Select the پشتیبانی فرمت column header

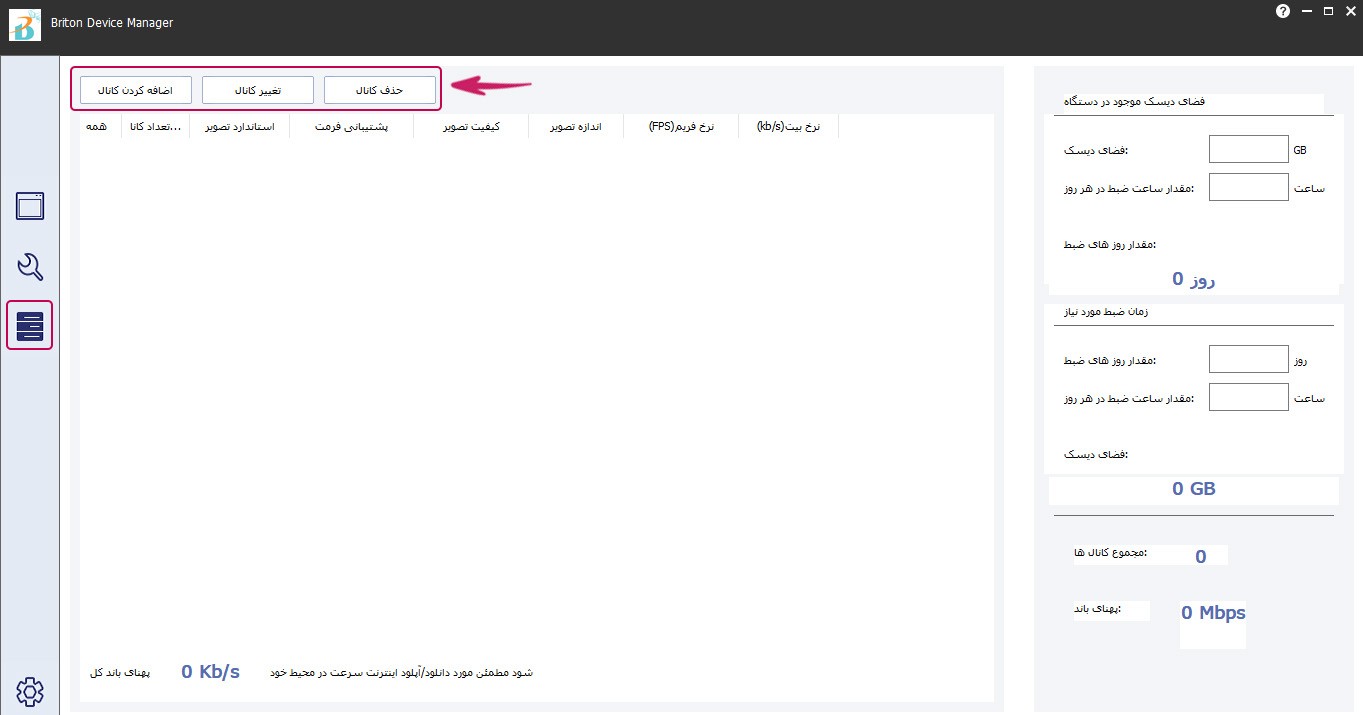(351, 127)
